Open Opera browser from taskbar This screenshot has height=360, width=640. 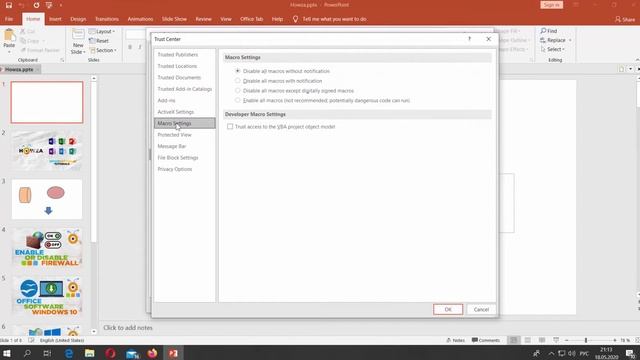[111, 353]
